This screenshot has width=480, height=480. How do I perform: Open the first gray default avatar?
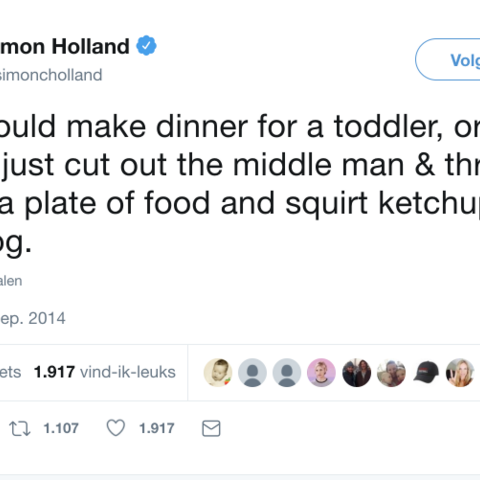tap(252, 372)
